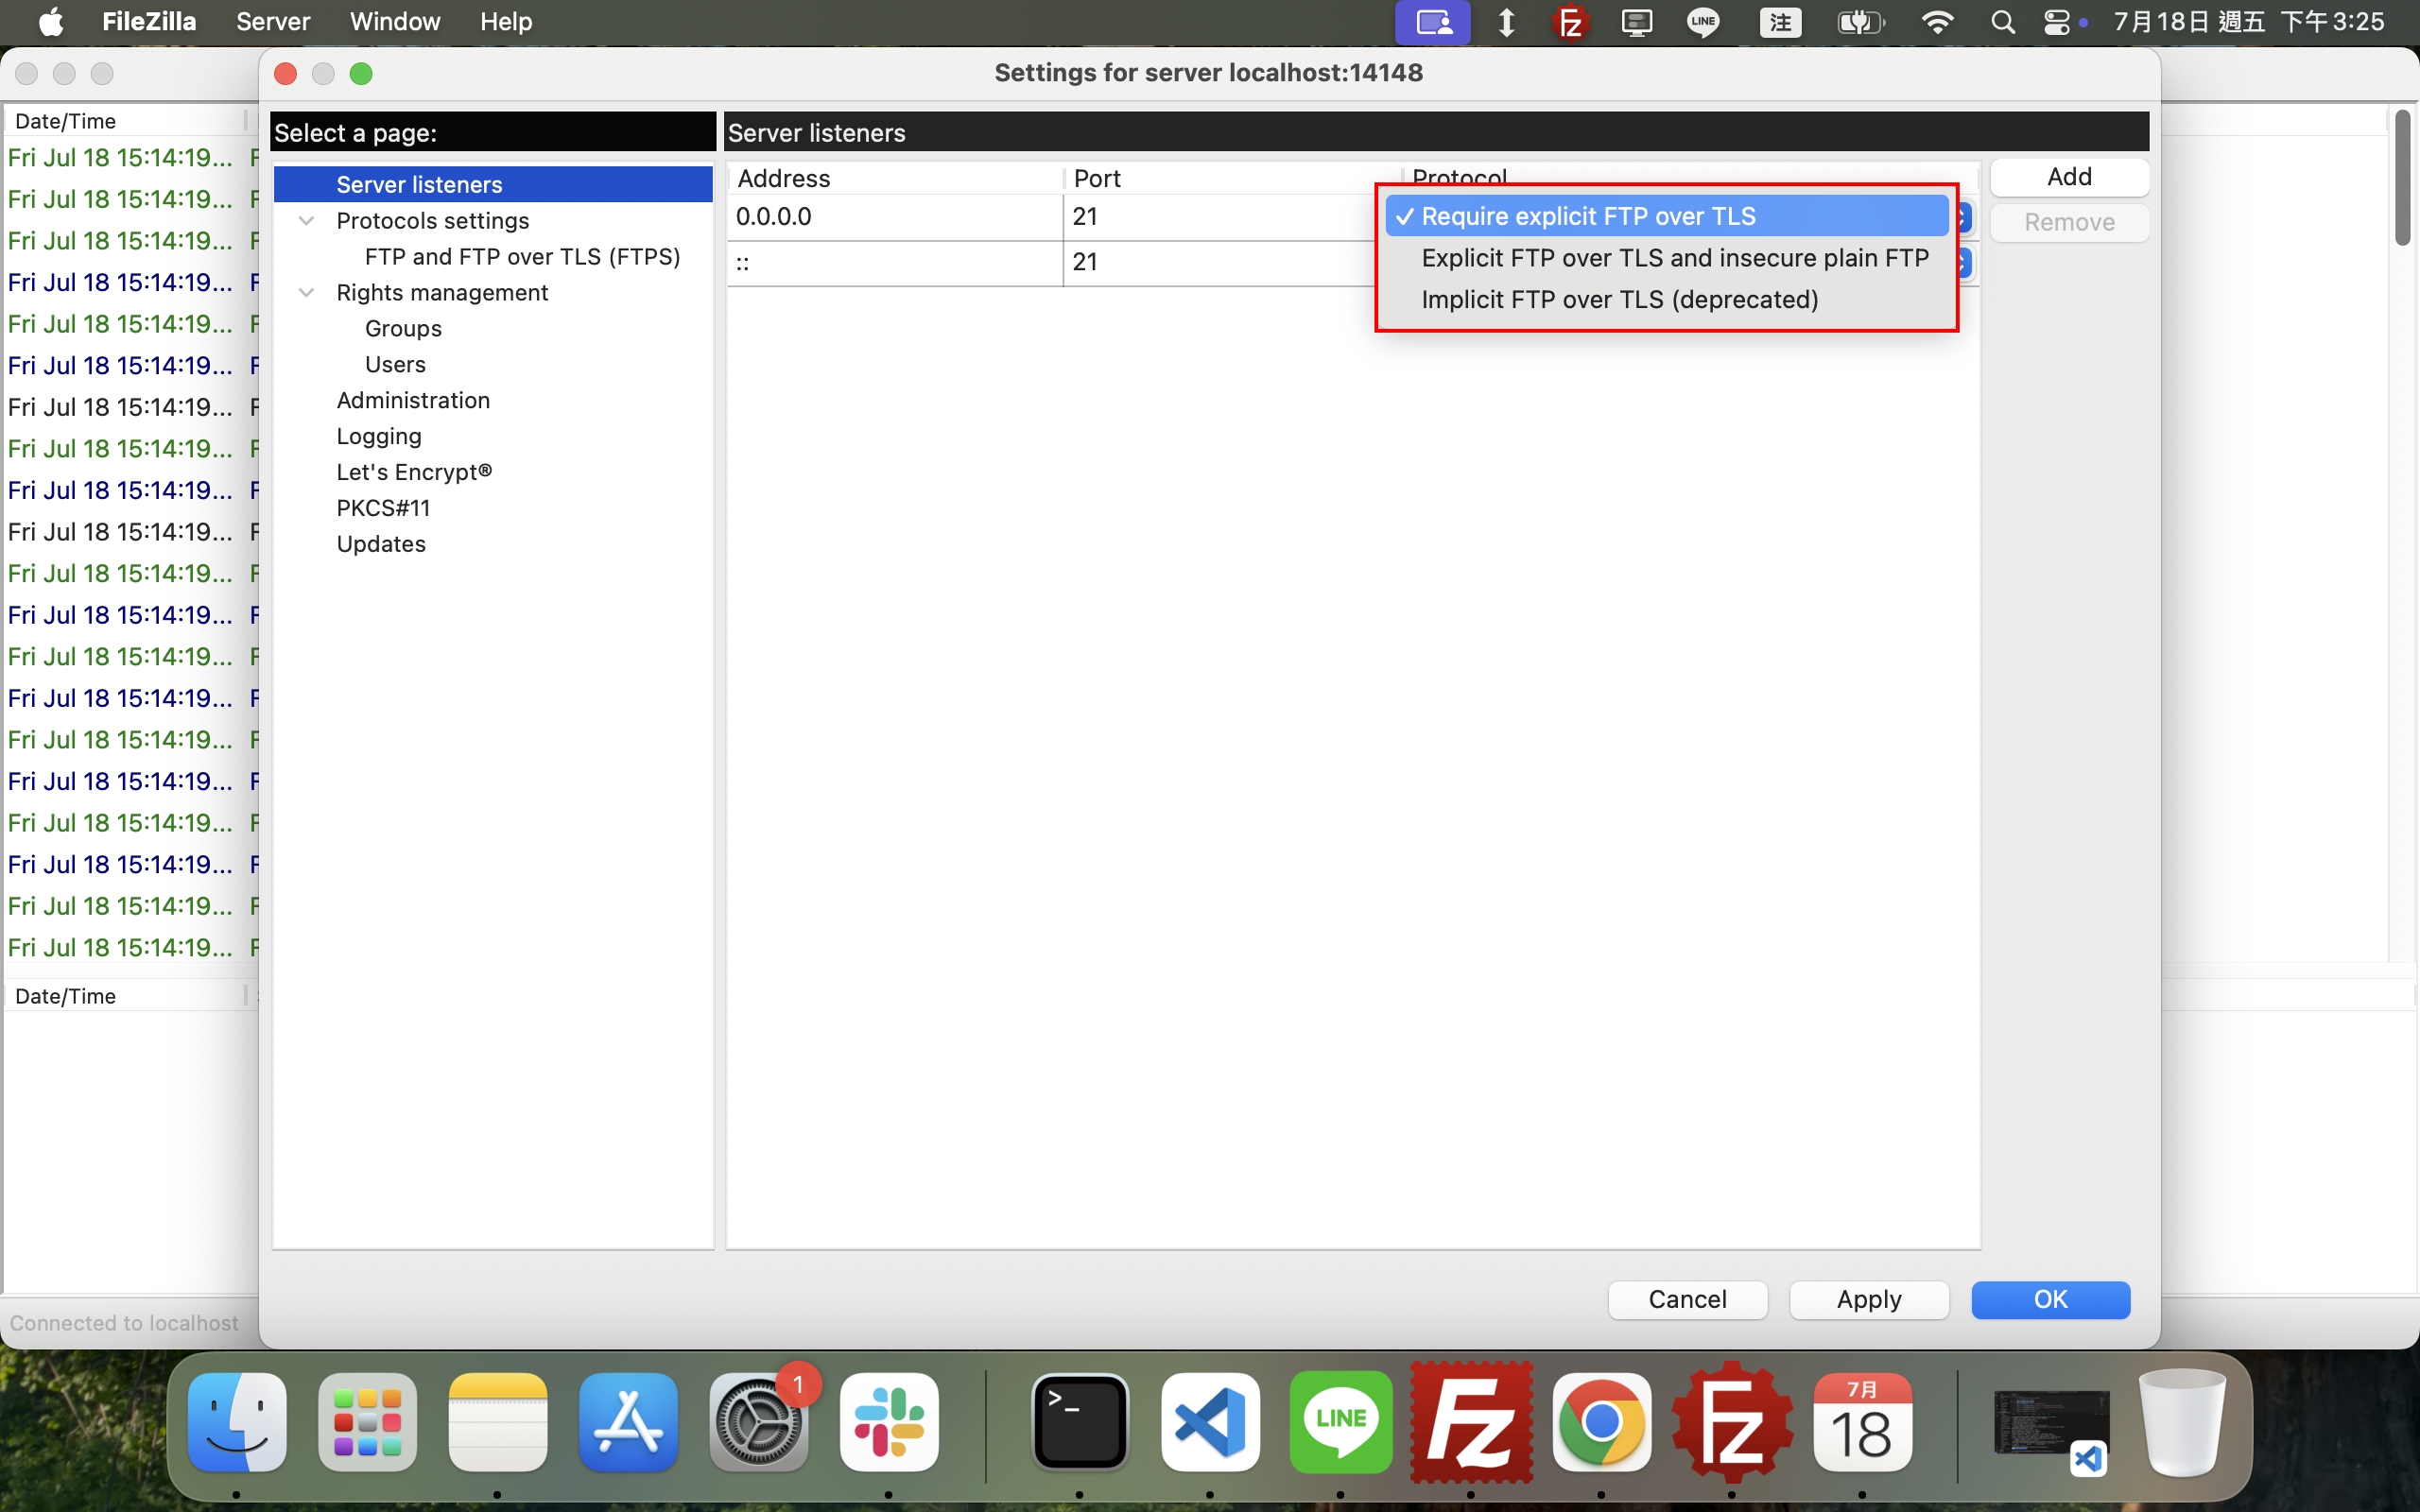Choose Require explicit FTP over TLS

tap(1666, 216)
